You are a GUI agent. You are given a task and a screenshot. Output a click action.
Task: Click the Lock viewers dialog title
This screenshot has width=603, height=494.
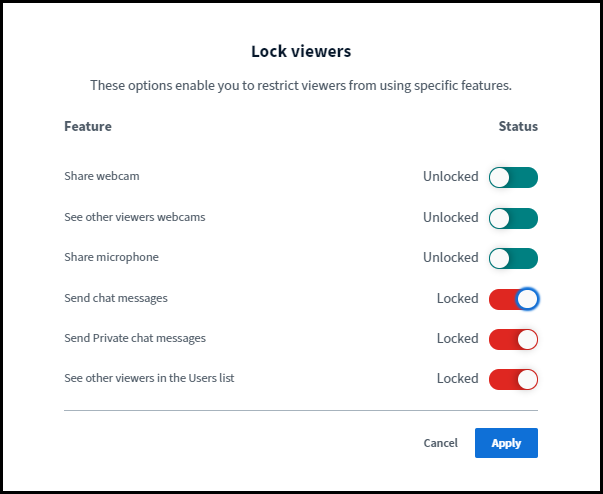pos(300,51)
